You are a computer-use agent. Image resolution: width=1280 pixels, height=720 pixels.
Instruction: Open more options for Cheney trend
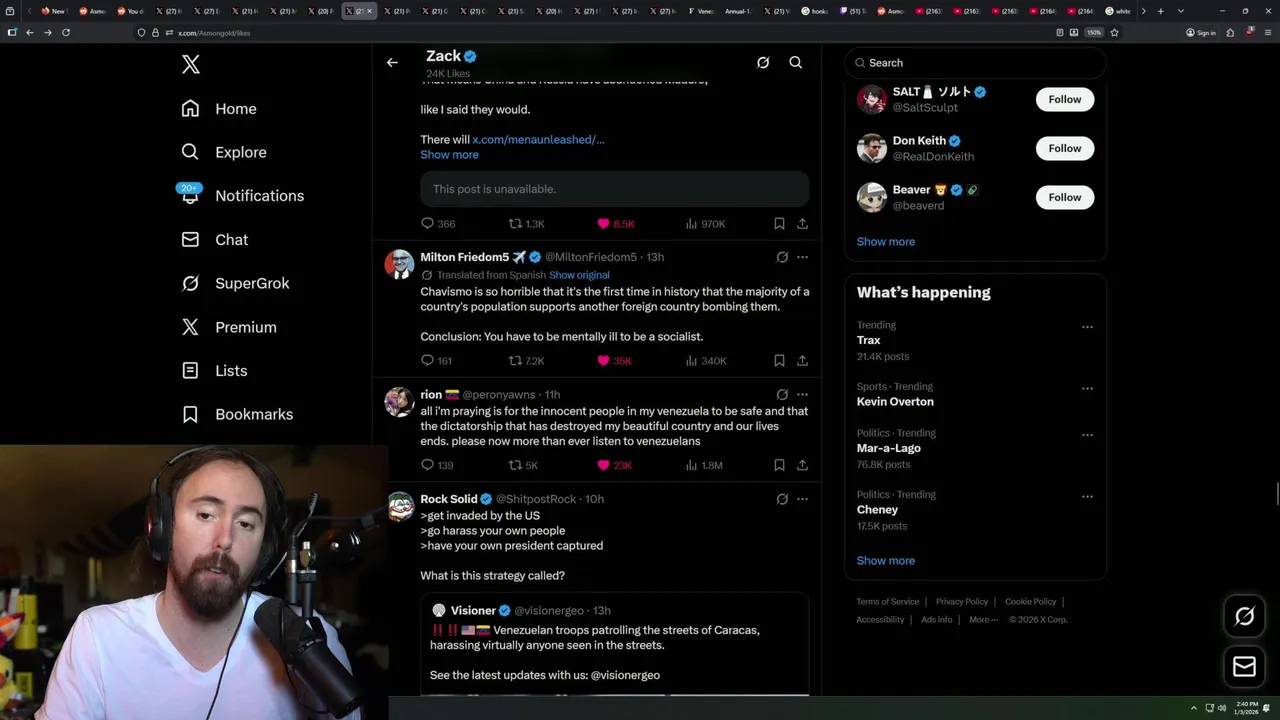click(x=1087, y=496)
